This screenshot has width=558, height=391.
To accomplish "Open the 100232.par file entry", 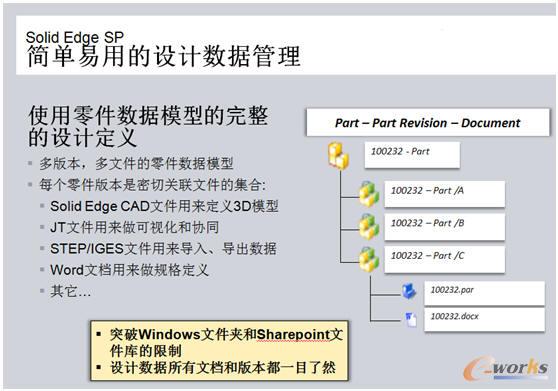I will [484, 293].
